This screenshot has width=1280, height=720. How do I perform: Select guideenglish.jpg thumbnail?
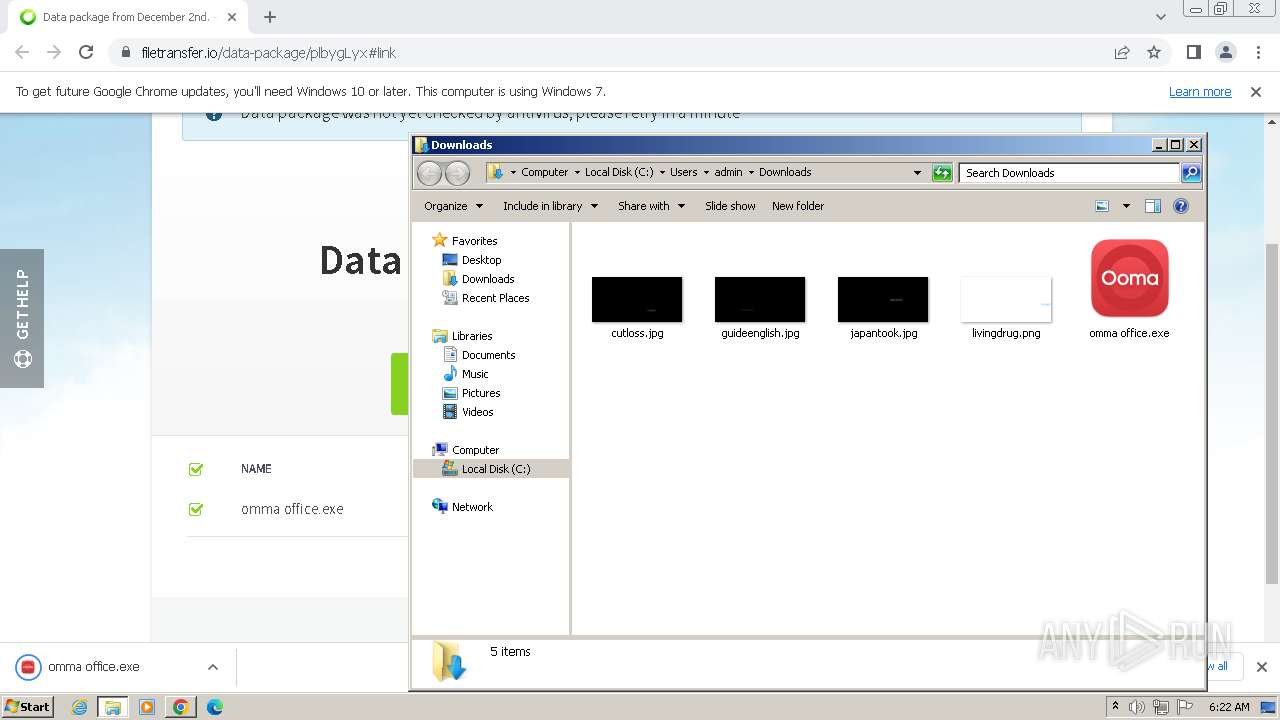click(760, 300)
